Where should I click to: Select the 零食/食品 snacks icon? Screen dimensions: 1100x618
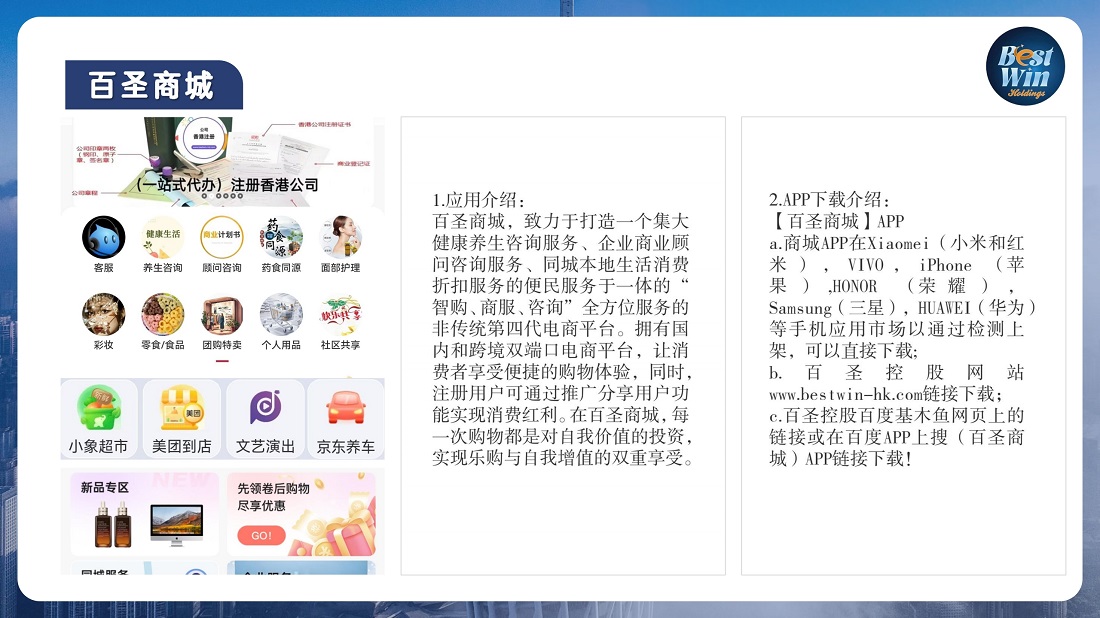(x=162, y=315)
